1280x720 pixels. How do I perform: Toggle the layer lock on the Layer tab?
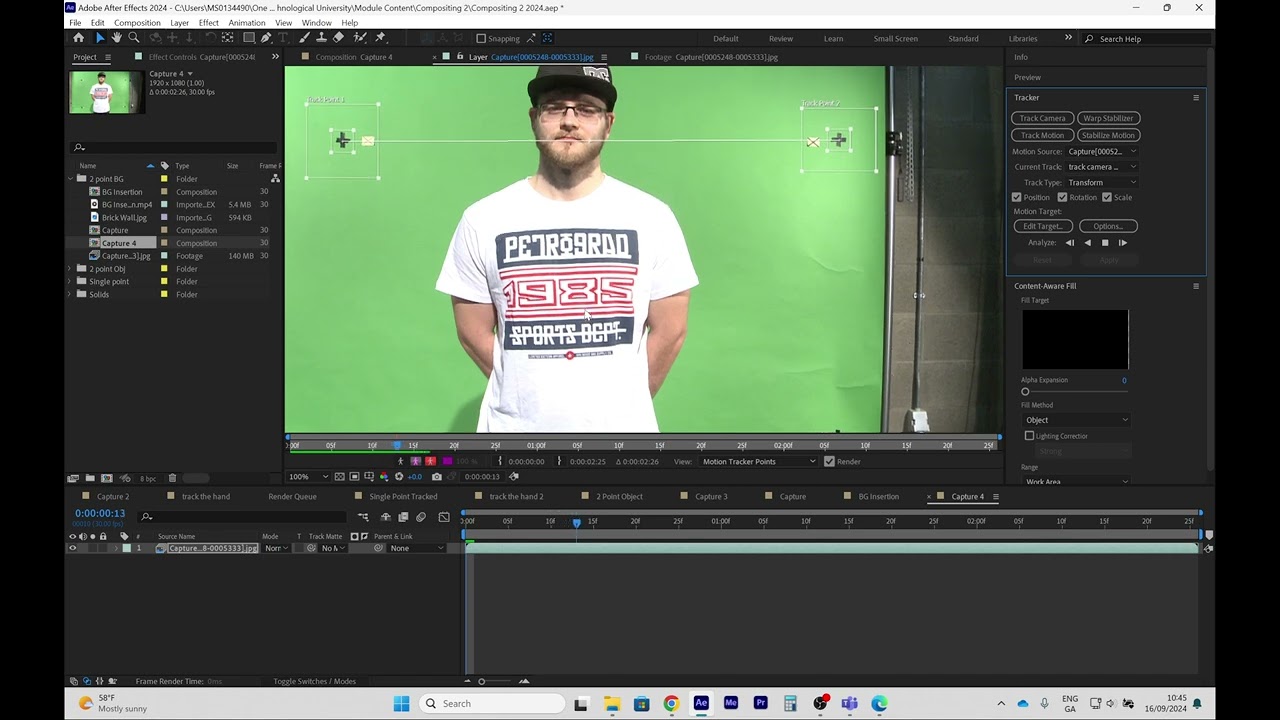pyautogui.click(x=459, y=57)
